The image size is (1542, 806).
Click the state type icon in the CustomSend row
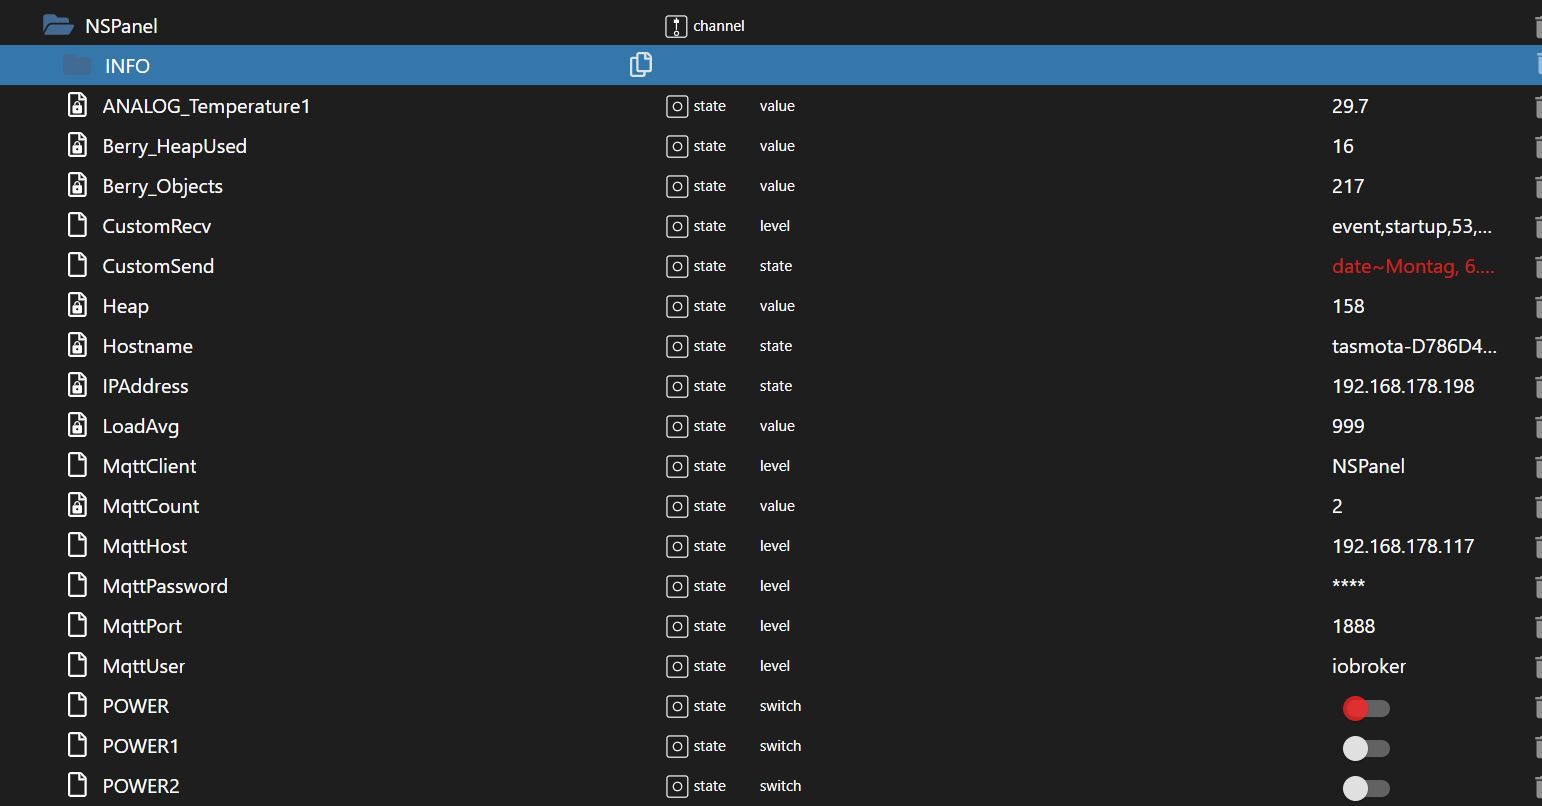pyautogui.click(x=677, y=266)
